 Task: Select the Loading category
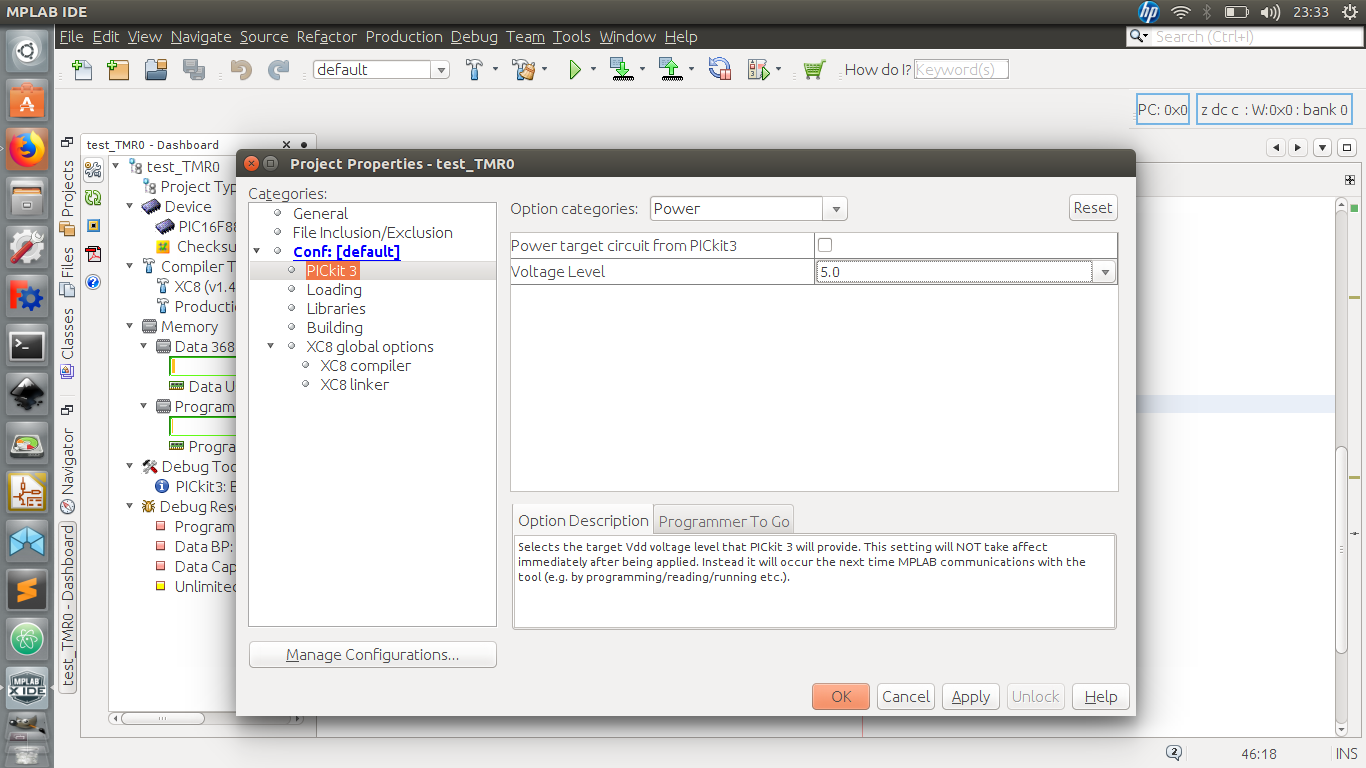coord(334,290)
